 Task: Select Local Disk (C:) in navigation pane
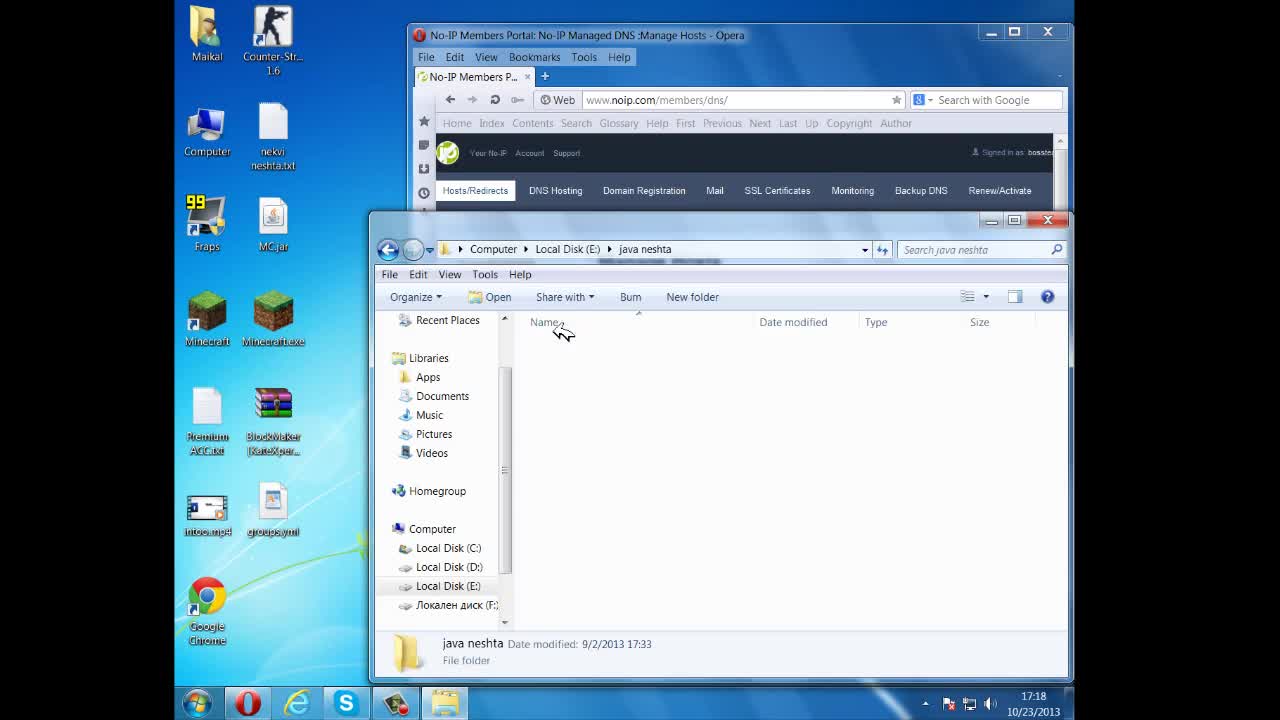pyautogui.click(x=448, y=548)
